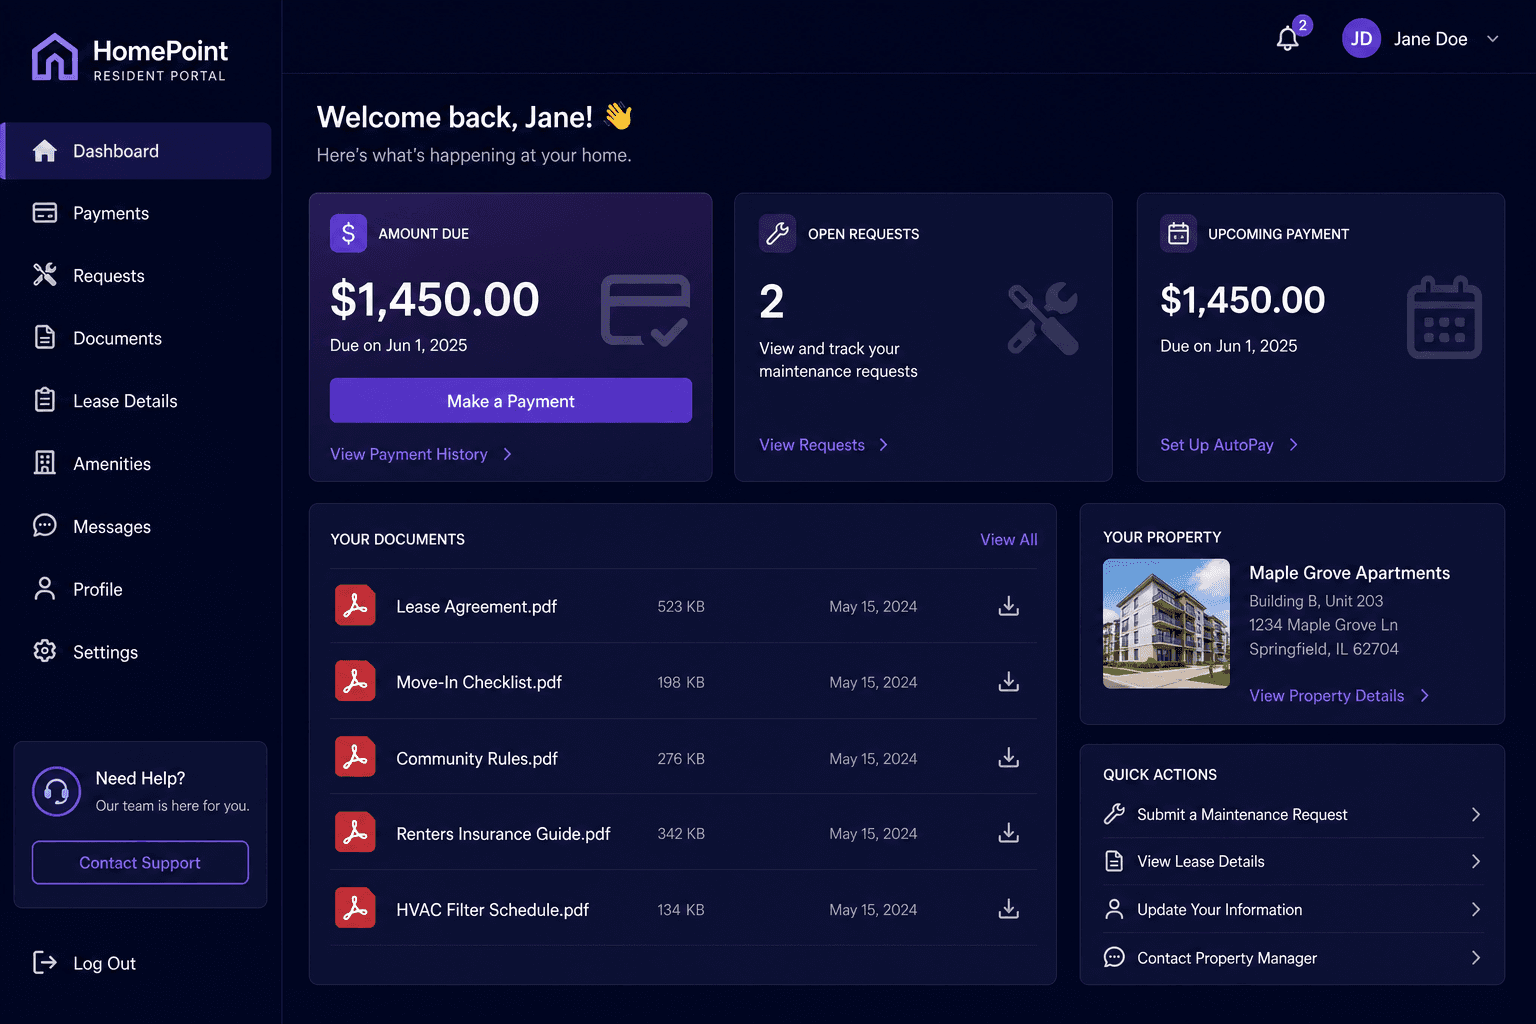Open Dashboard in the sidebar
Image resolution: width=1536 pixels, height=1024 pixels.
[137, 151]
